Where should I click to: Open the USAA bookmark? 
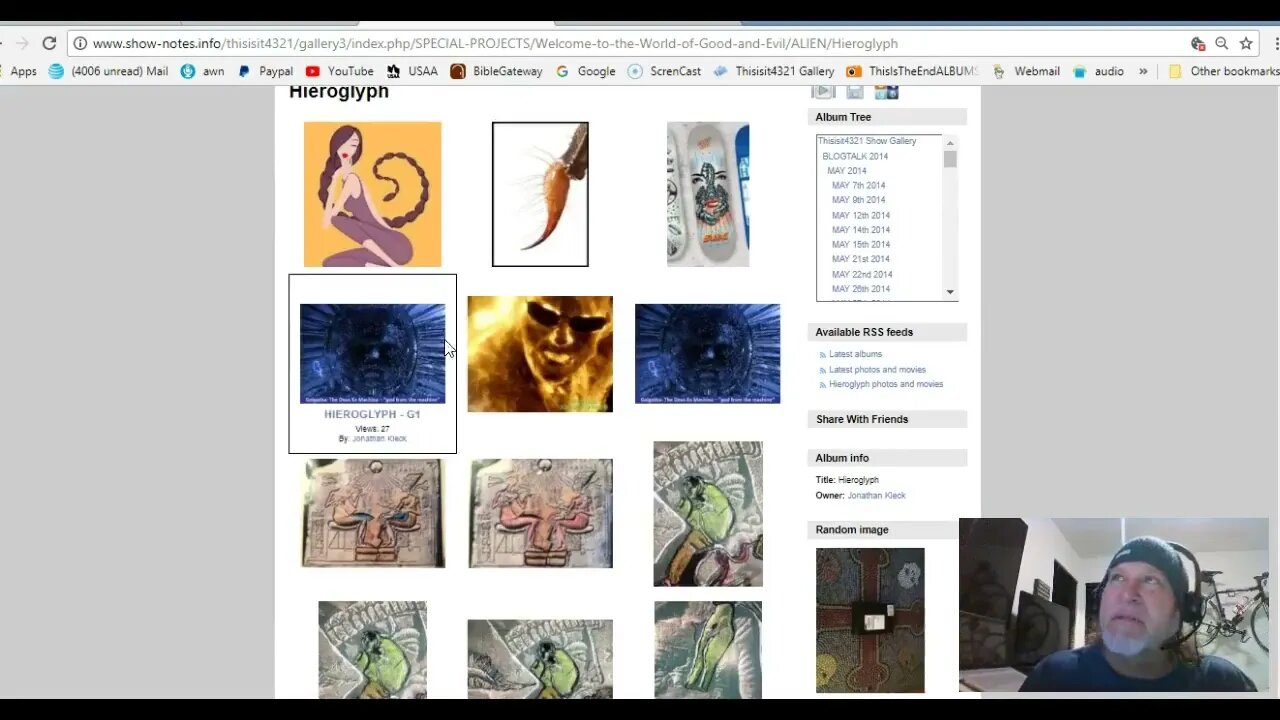412,71
